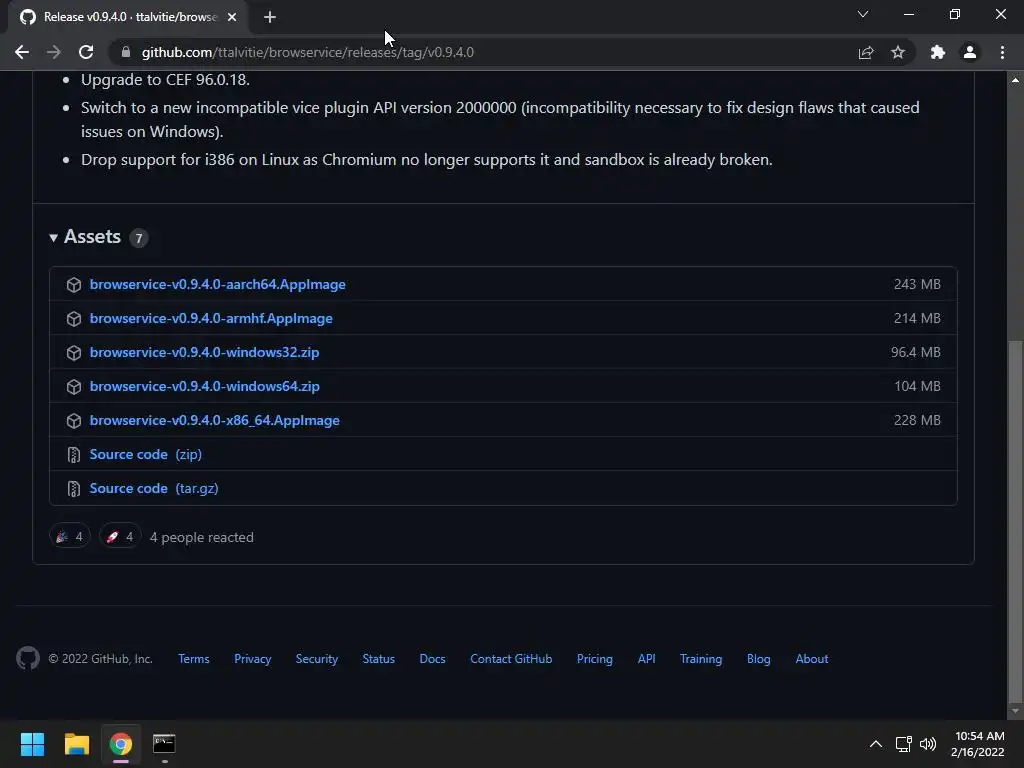The height and width of the screenshot is (768, 1024).
Task: Bookmark this page with the star icon
Action: (x=898, y=52)
